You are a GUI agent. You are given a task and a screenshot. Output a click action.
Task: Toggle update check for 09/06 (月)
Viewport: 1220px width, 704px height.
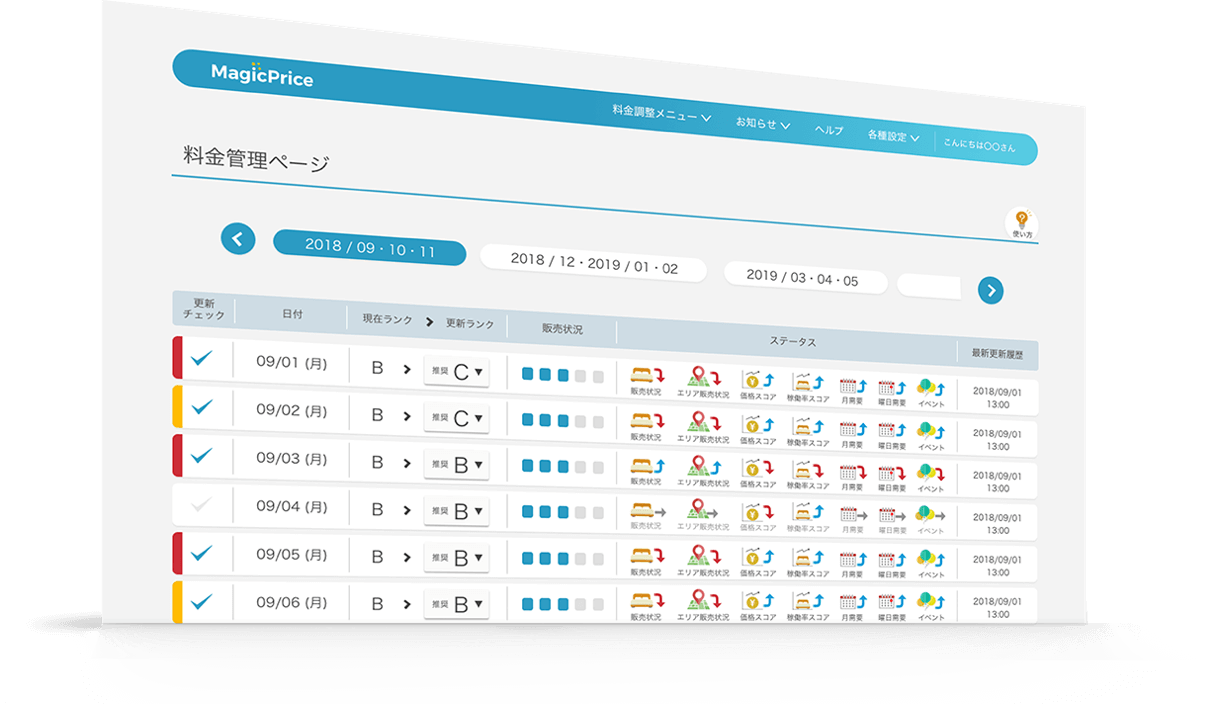(x=202, y=601)
